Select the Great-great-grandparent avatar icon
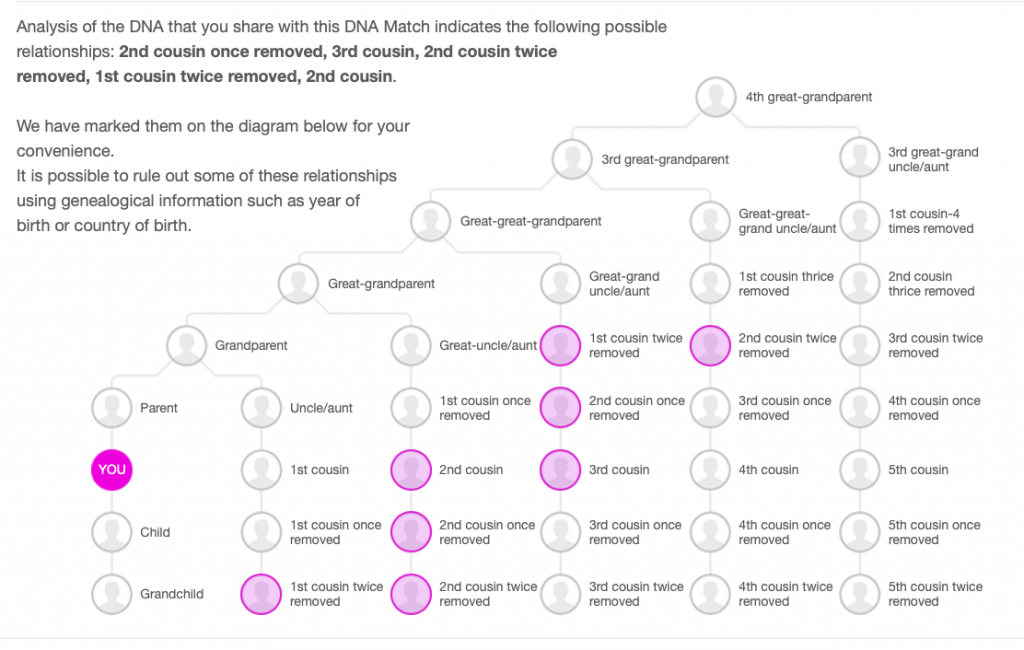Image resolution: width=1024 pixels, height=650 pixels. pos(431,222)
